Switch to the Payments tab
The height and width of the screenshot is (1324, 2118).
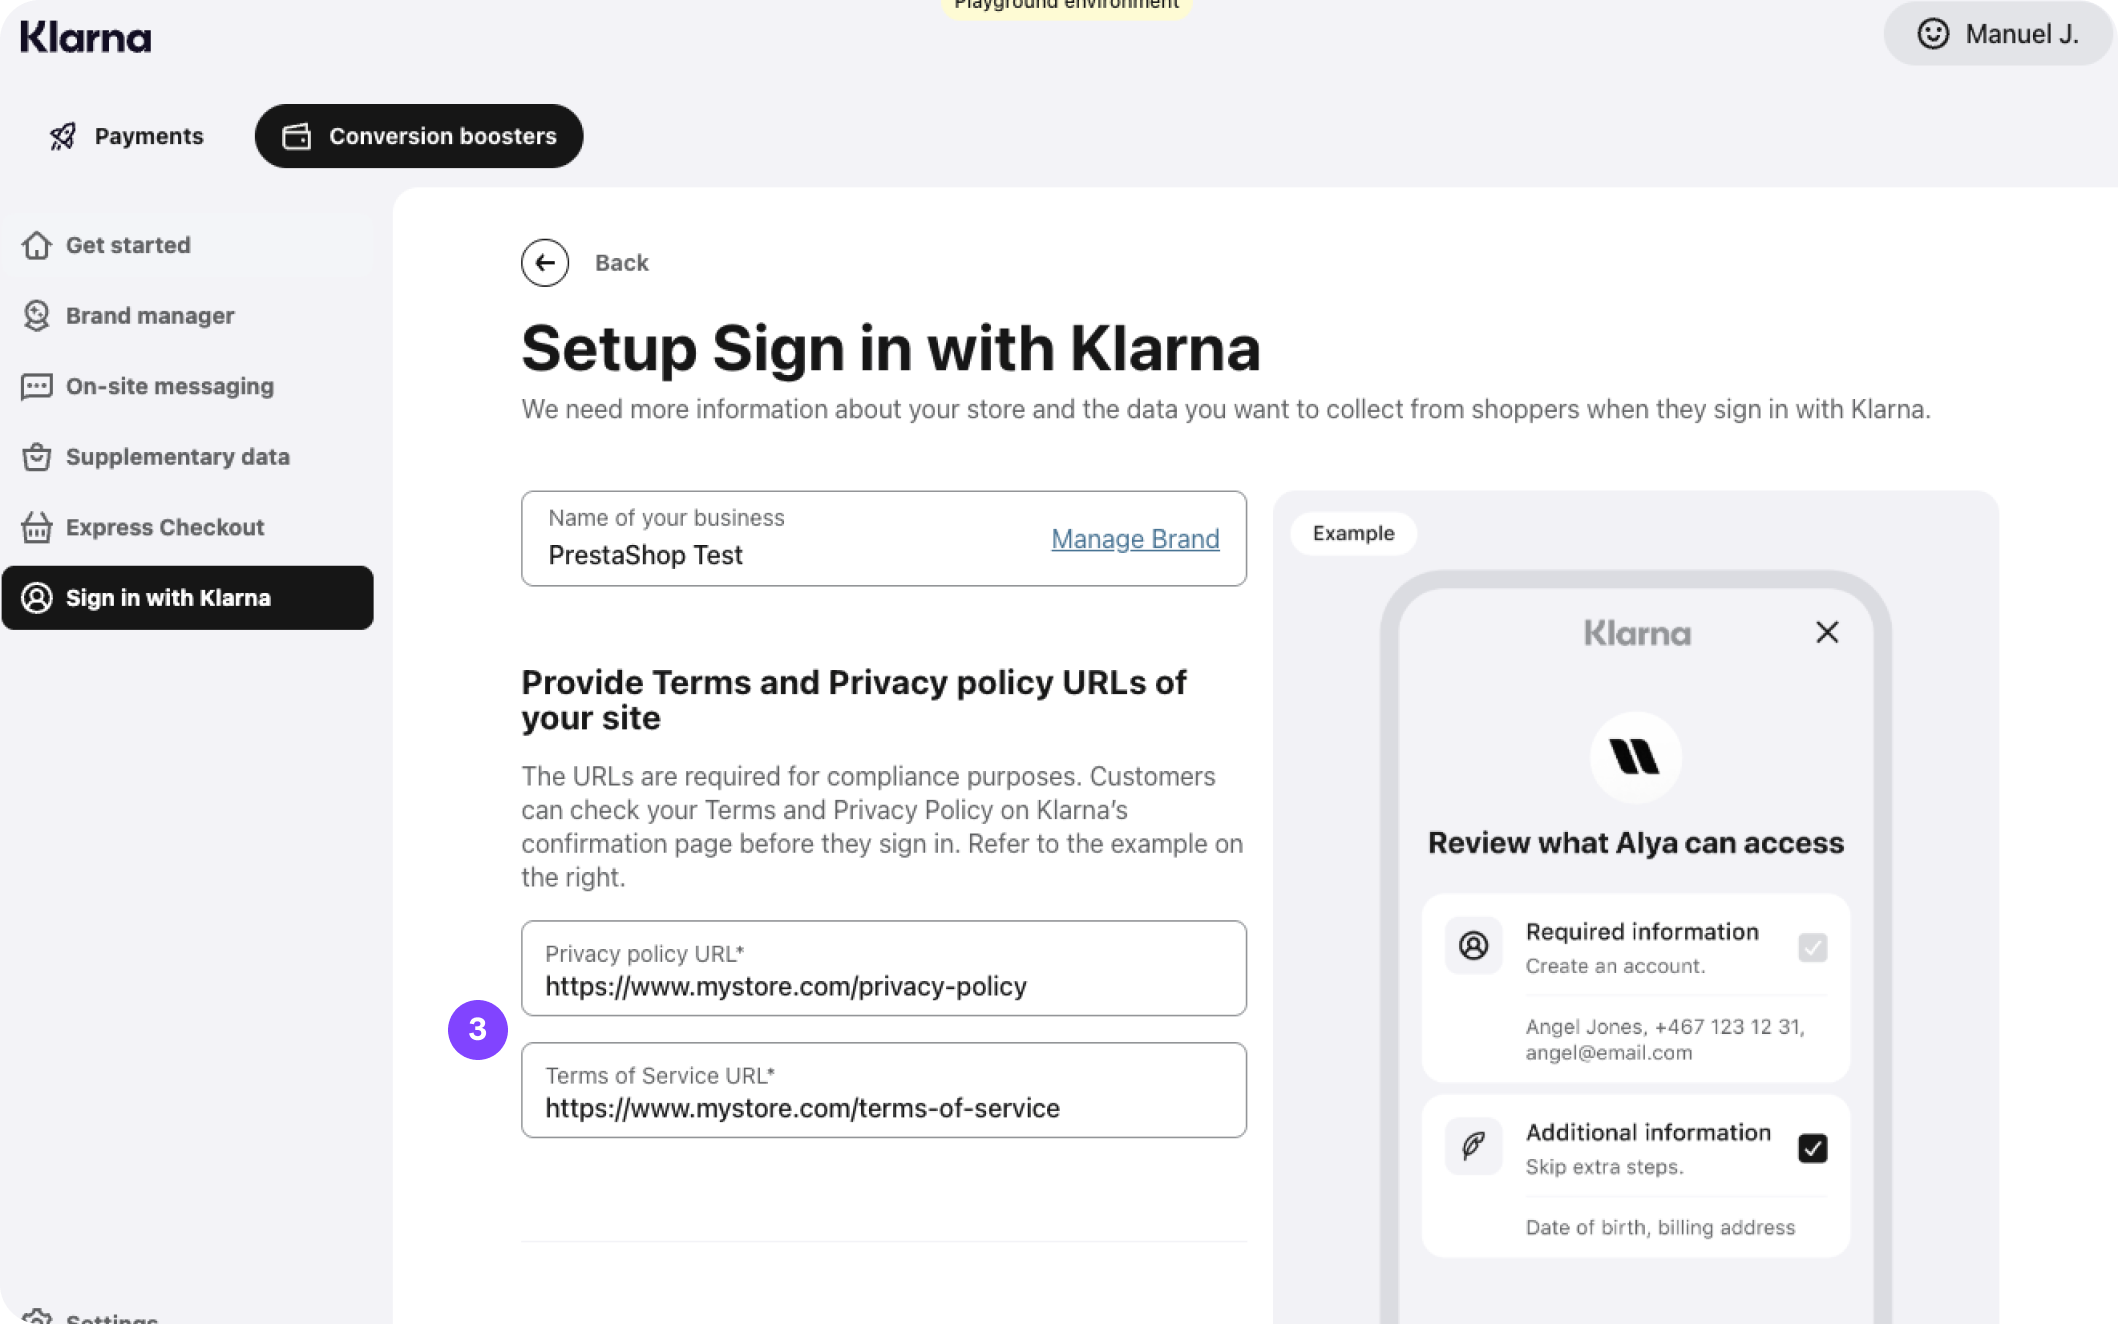click(x=127, y=136)
